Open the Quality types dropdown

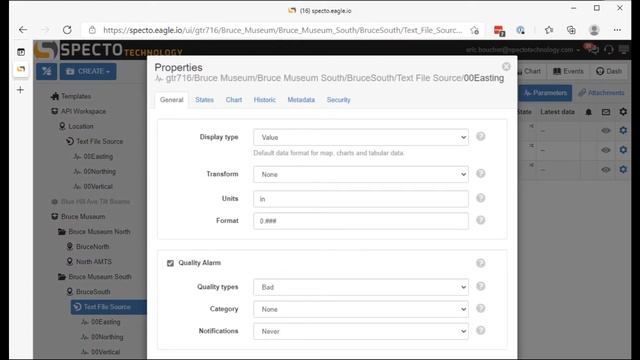click(361, 287)
